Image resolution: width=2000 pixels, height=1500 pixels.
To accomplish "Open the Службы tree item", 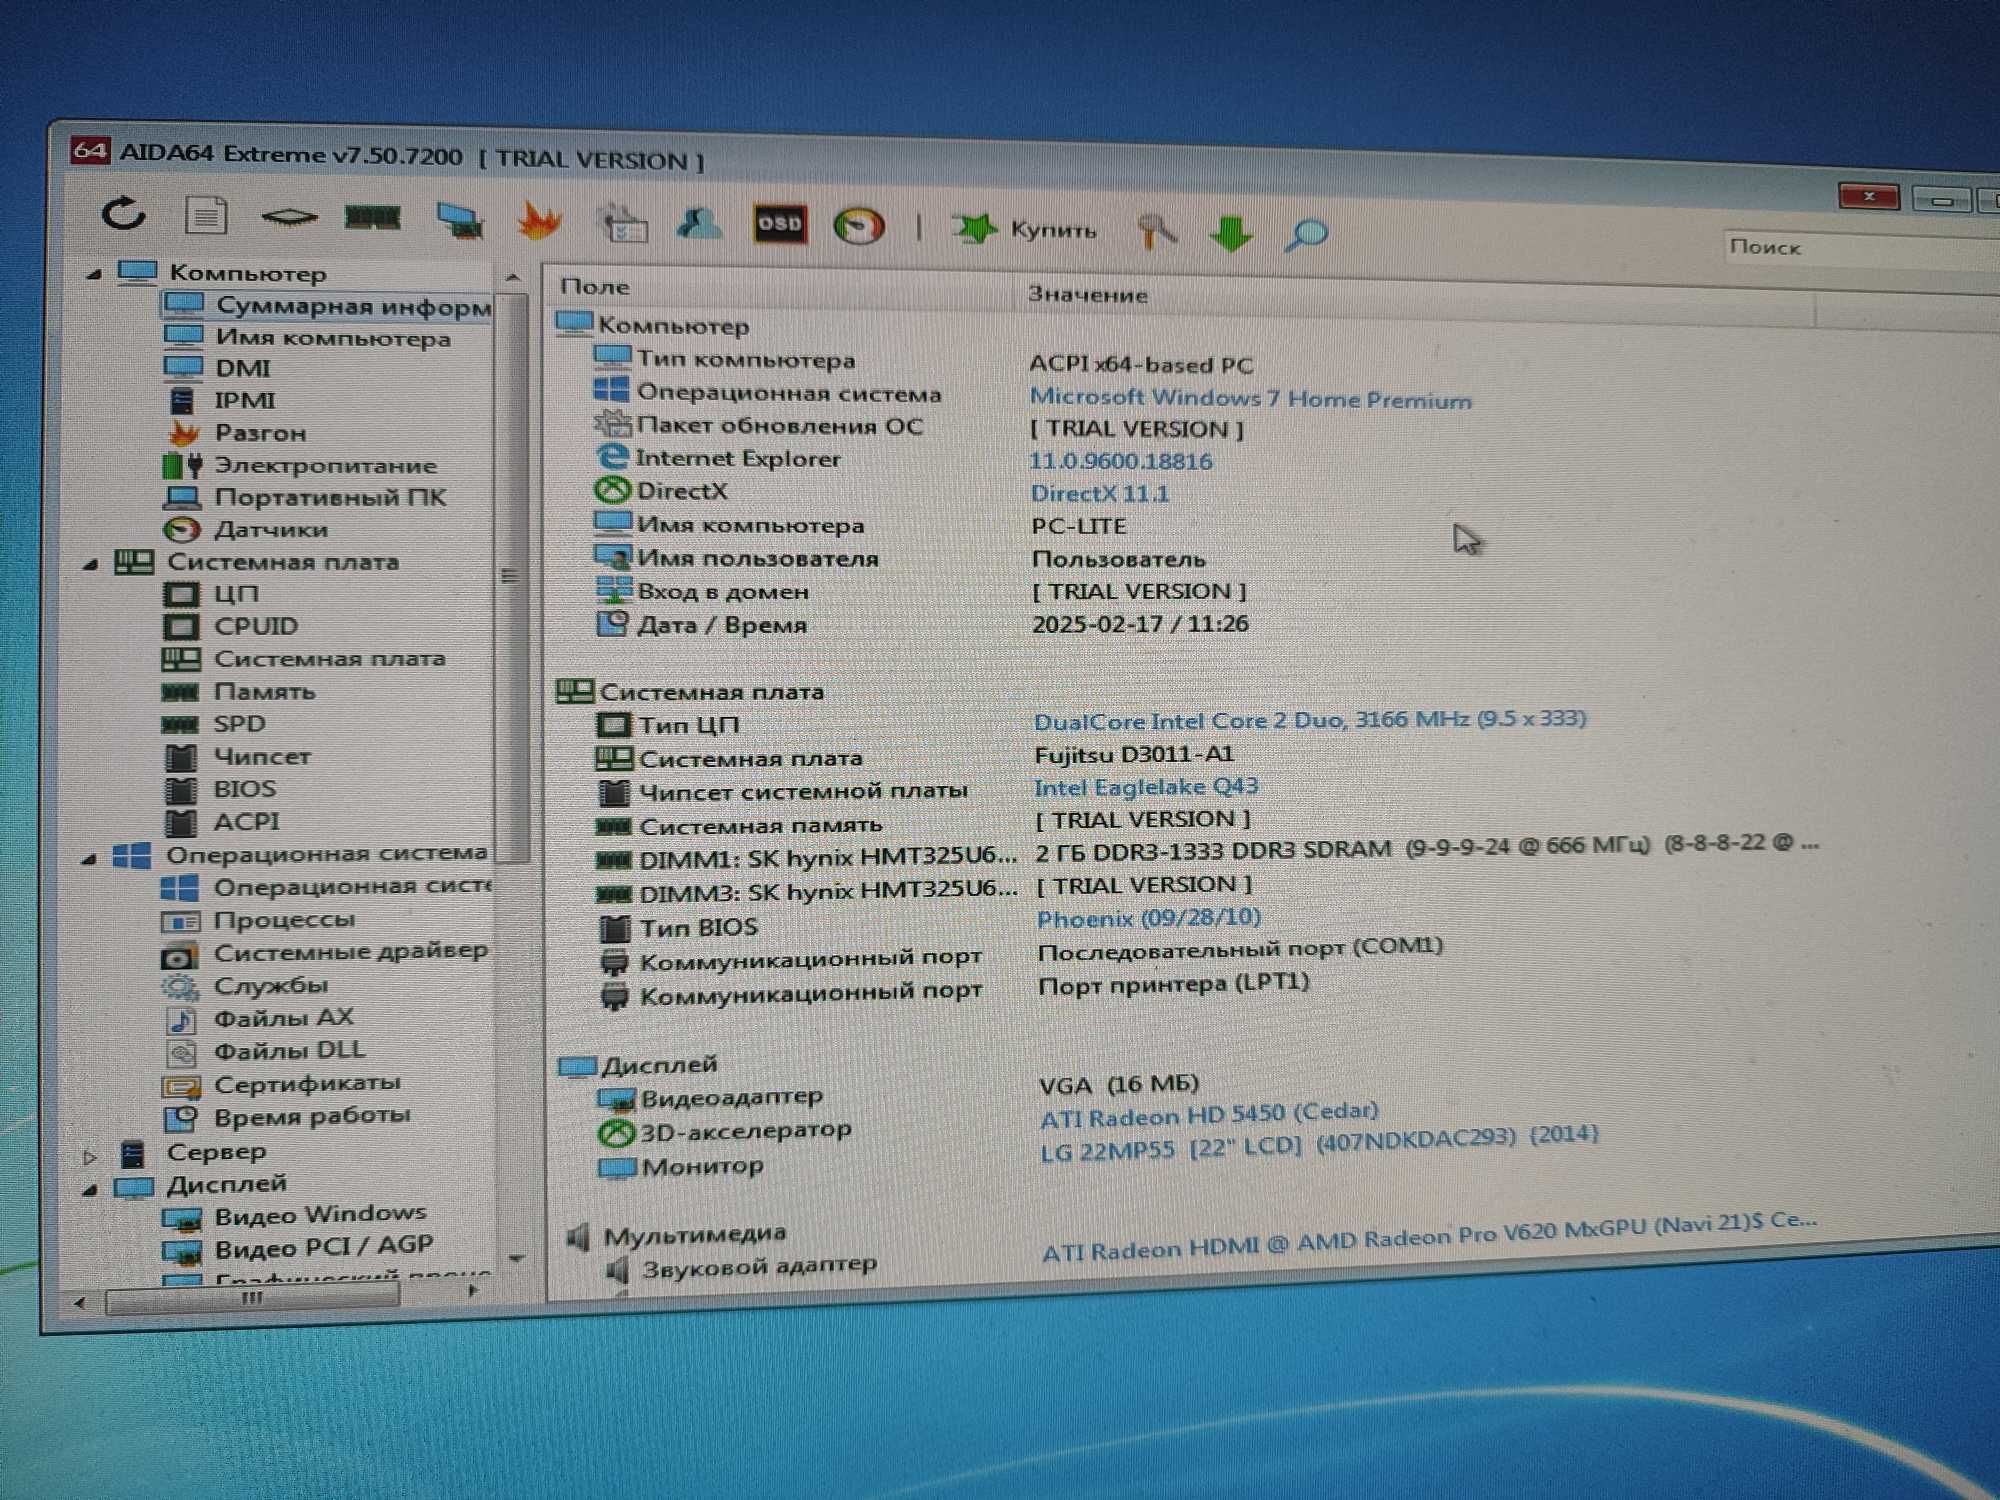I will (x=244, y=986).
